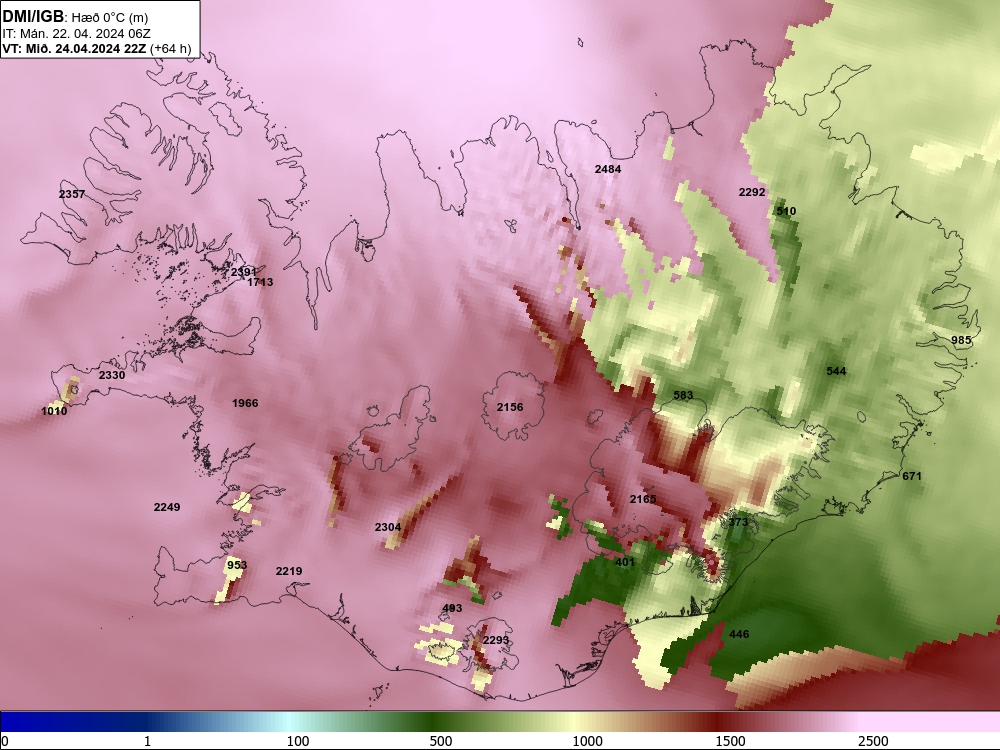1000x750 pixels.
Task: Click the 953 value on Reykjanes
Action: coord(237,565)
